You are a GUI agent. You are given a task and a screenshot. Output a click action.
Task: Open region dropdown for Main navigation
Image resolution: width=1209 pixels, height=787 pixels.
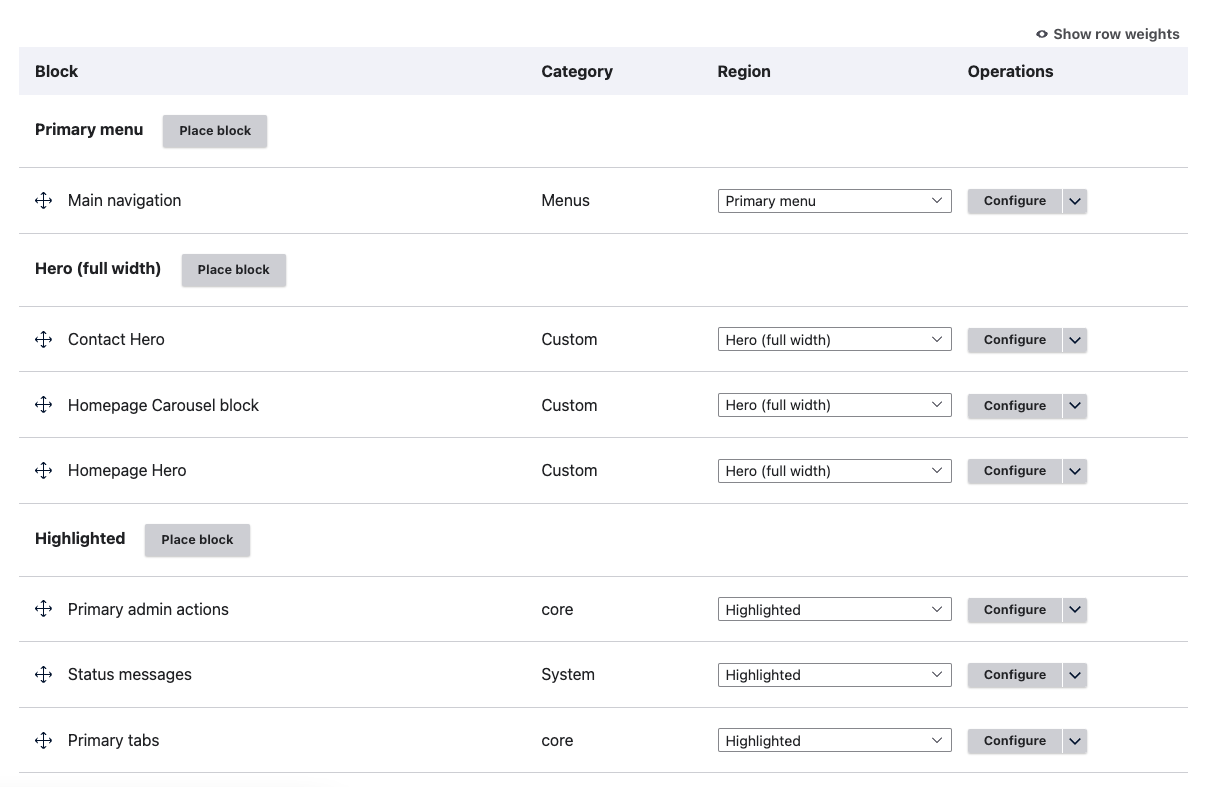pyautogui.click(x=834, y=201)
